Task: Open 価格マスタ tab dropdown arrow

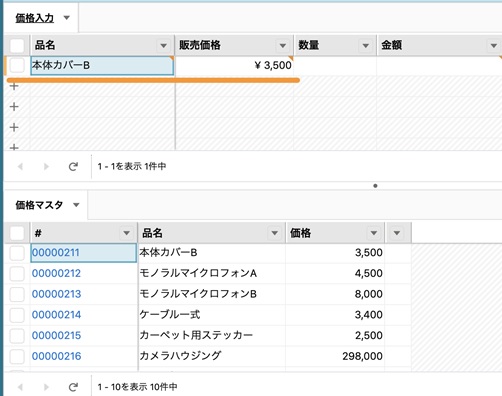Action: [76, 205]
